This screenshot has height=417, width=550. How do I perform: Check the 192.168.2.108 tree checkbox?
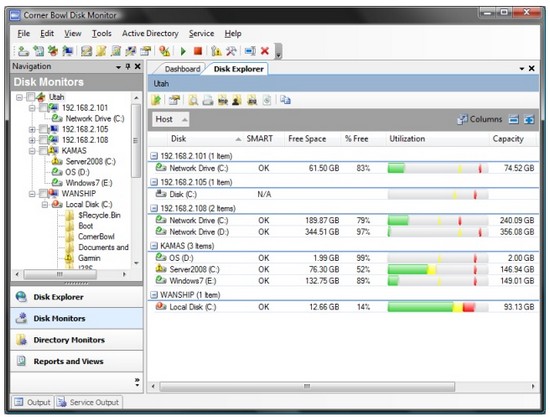[x=43, y=140]
